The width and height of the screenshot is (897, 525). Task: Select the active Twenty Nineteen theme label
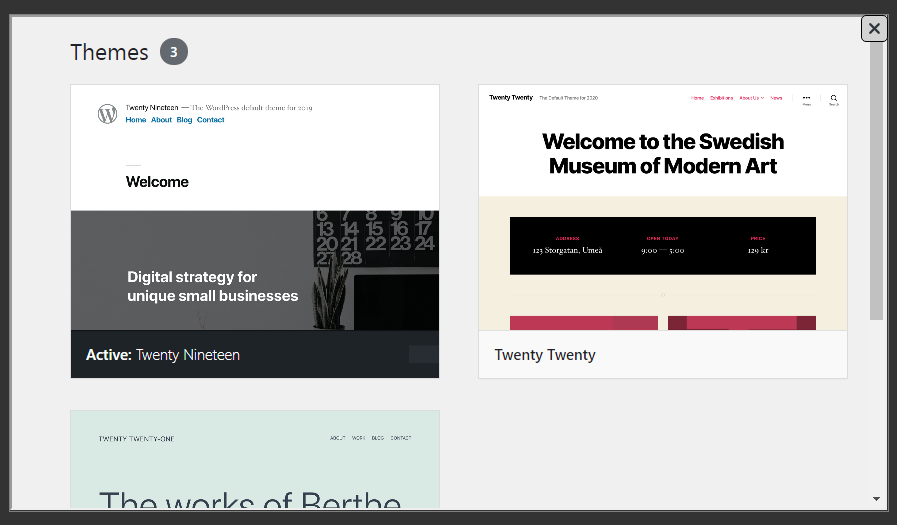pos(163,355)
